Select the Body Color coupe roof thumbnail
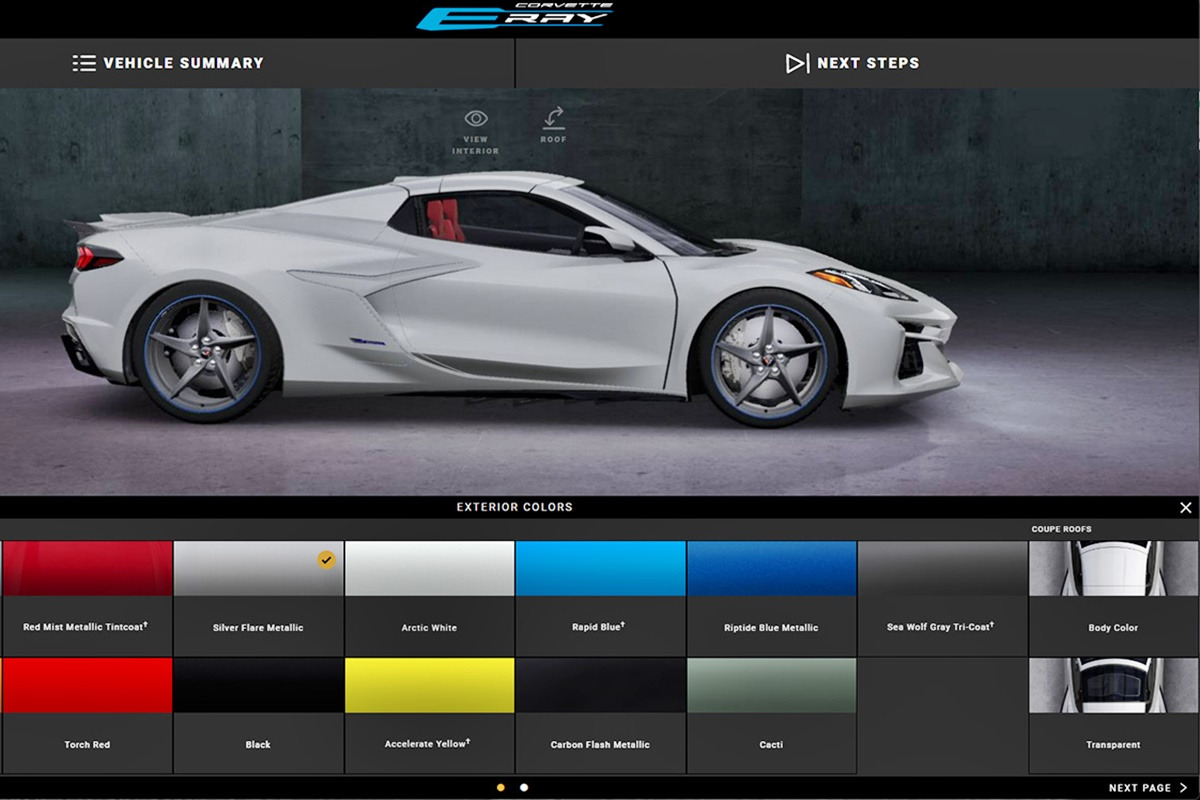The width and height of the screenshot is (1200, 800). (1113, 569)
